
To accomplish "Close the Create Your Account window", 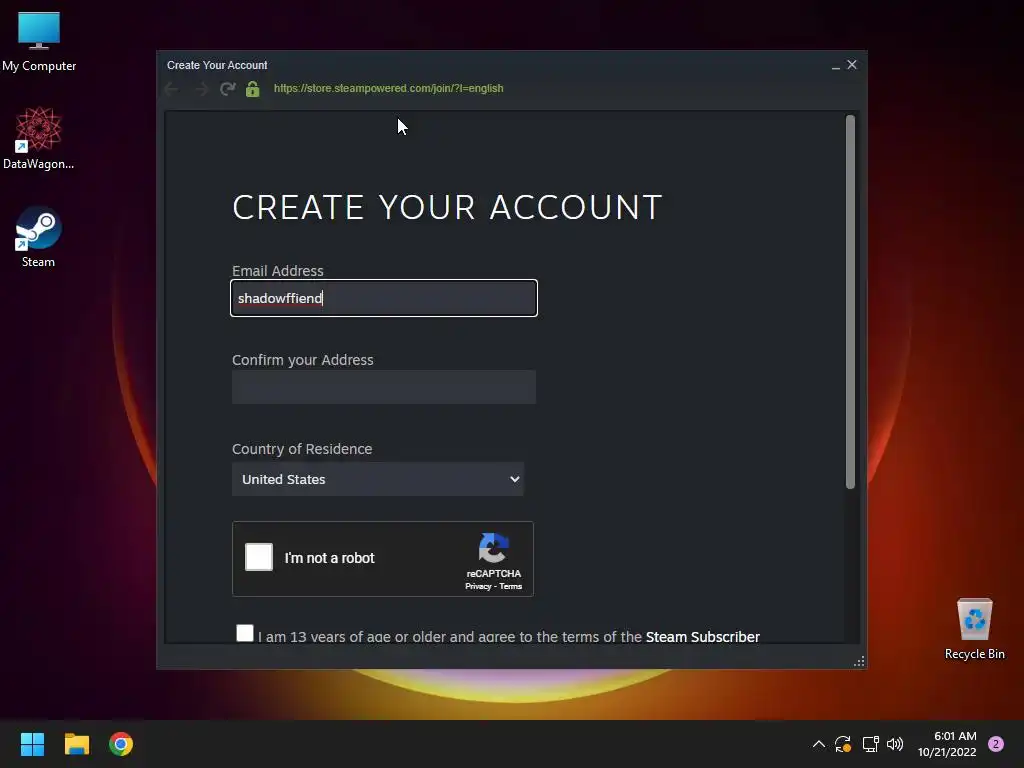I will click(x=852, y=65).
